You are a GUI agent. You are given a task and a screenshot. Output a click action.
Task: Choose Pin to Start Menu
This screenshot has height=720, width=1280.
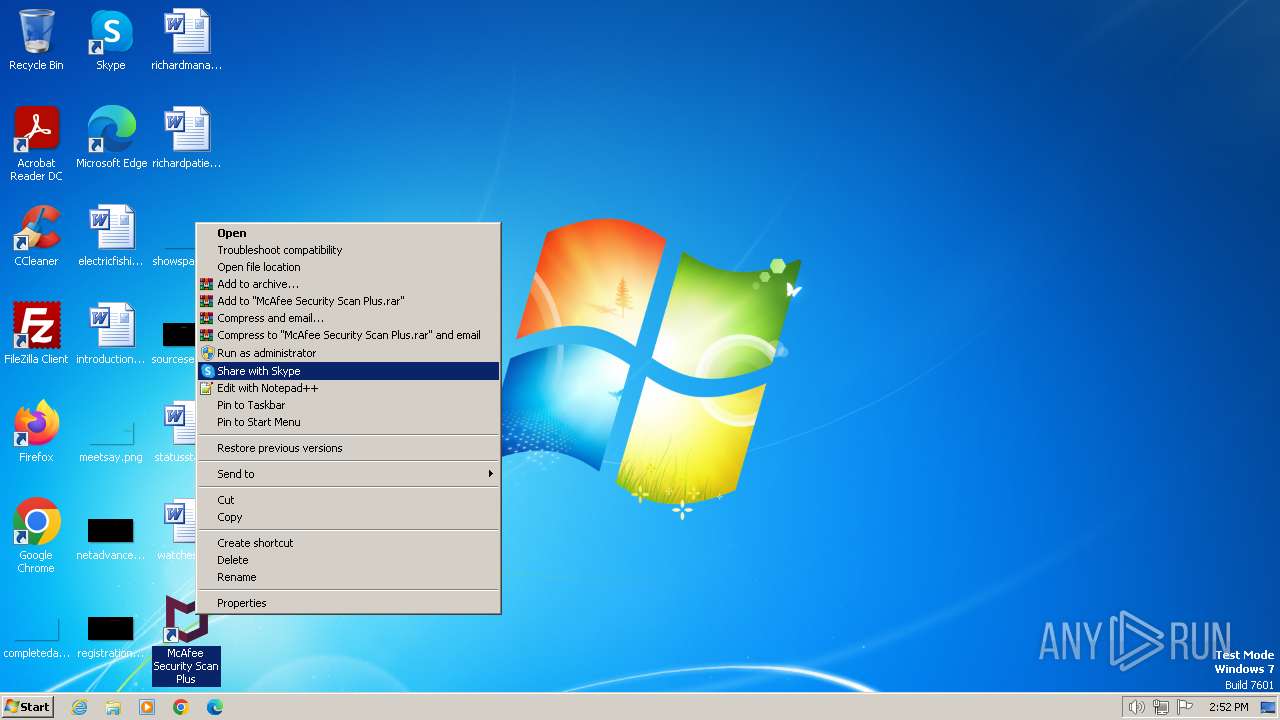348,422
